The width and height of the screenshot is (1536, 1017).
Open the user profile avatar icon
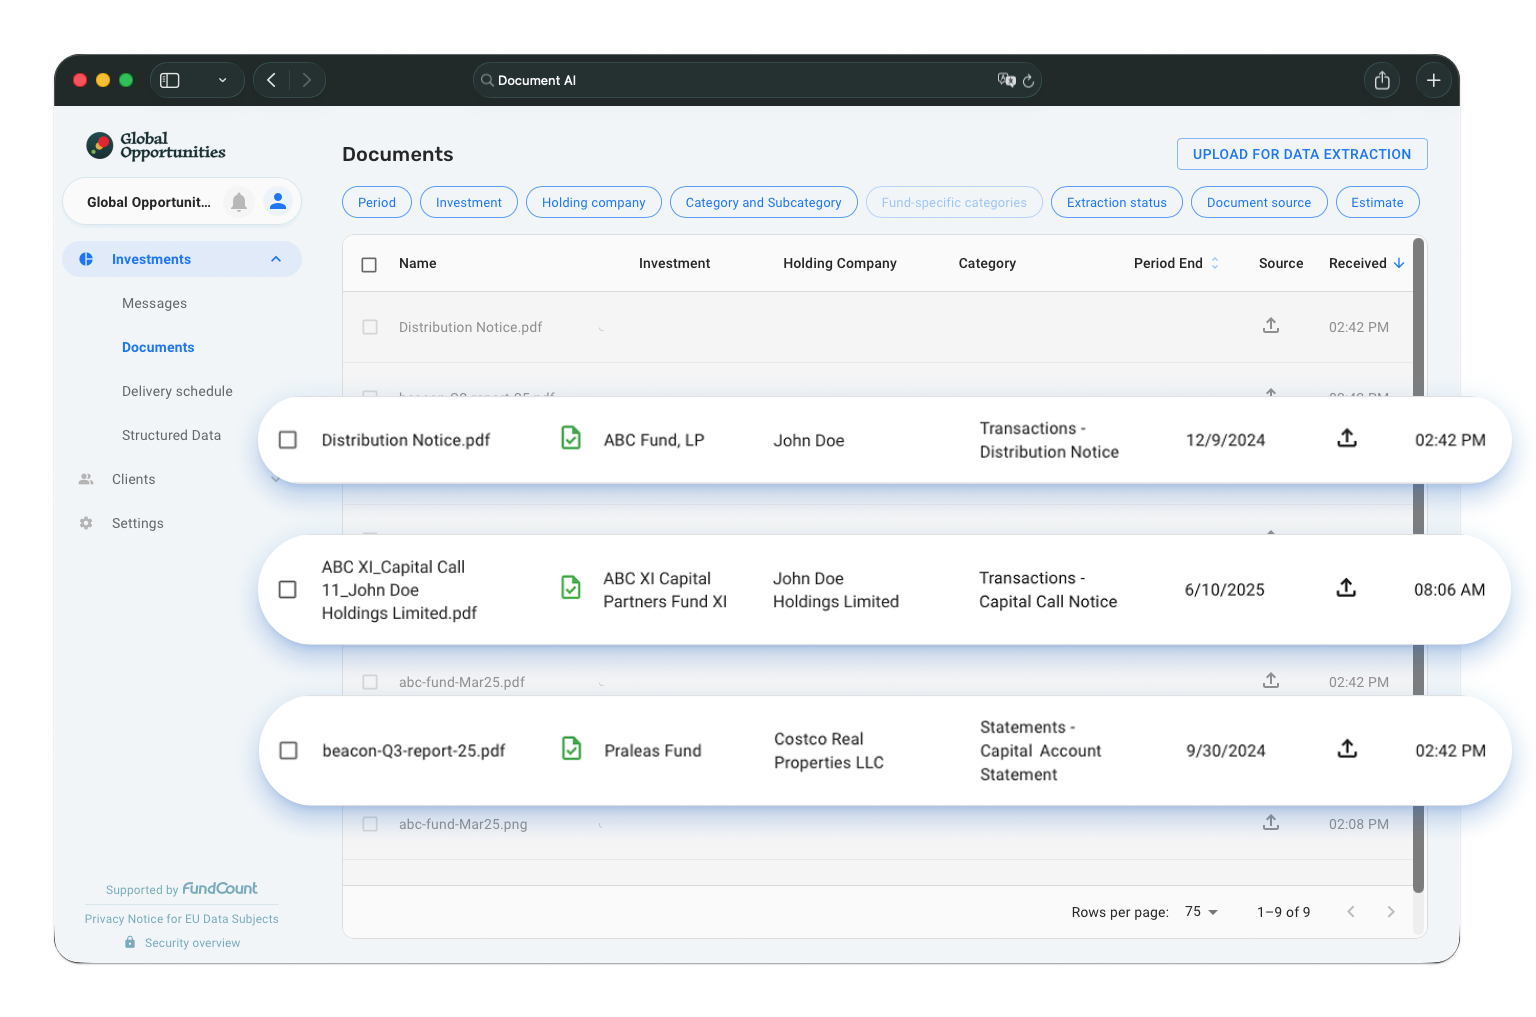pyautogui.click(x=278, y=202)
